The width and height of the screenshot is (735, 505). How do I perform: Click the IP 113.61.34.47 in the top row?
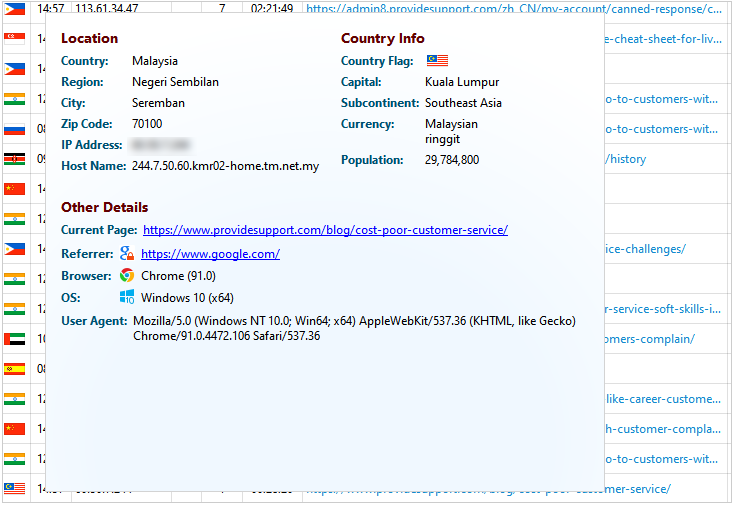(x=106, y=8)
